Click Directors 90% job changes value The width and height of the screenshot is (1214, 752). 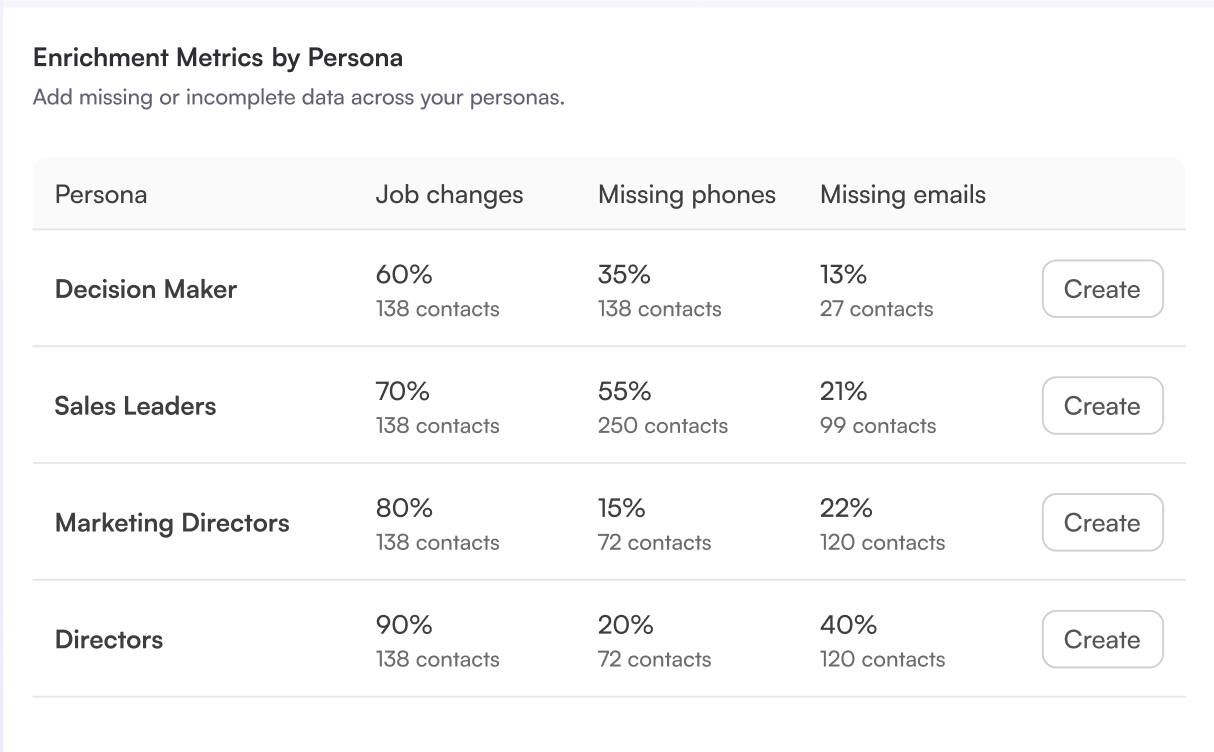[x=404, y=625]
